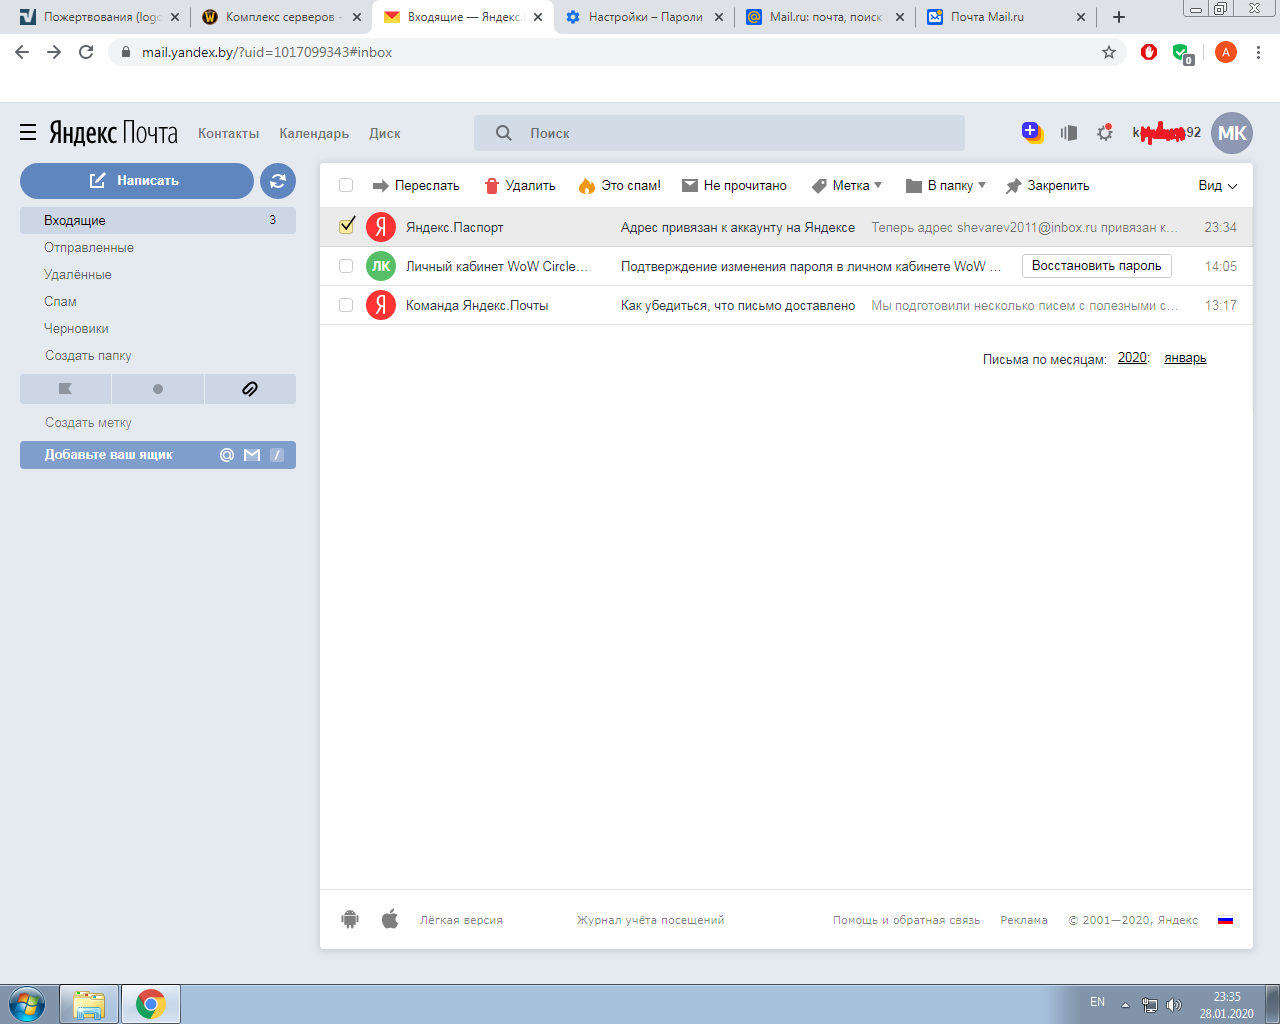This screenshot has width=1280, height=1024.
Task: Open the themes icon near the gear
Action: pyautogui.click(x=1069, y=133)
